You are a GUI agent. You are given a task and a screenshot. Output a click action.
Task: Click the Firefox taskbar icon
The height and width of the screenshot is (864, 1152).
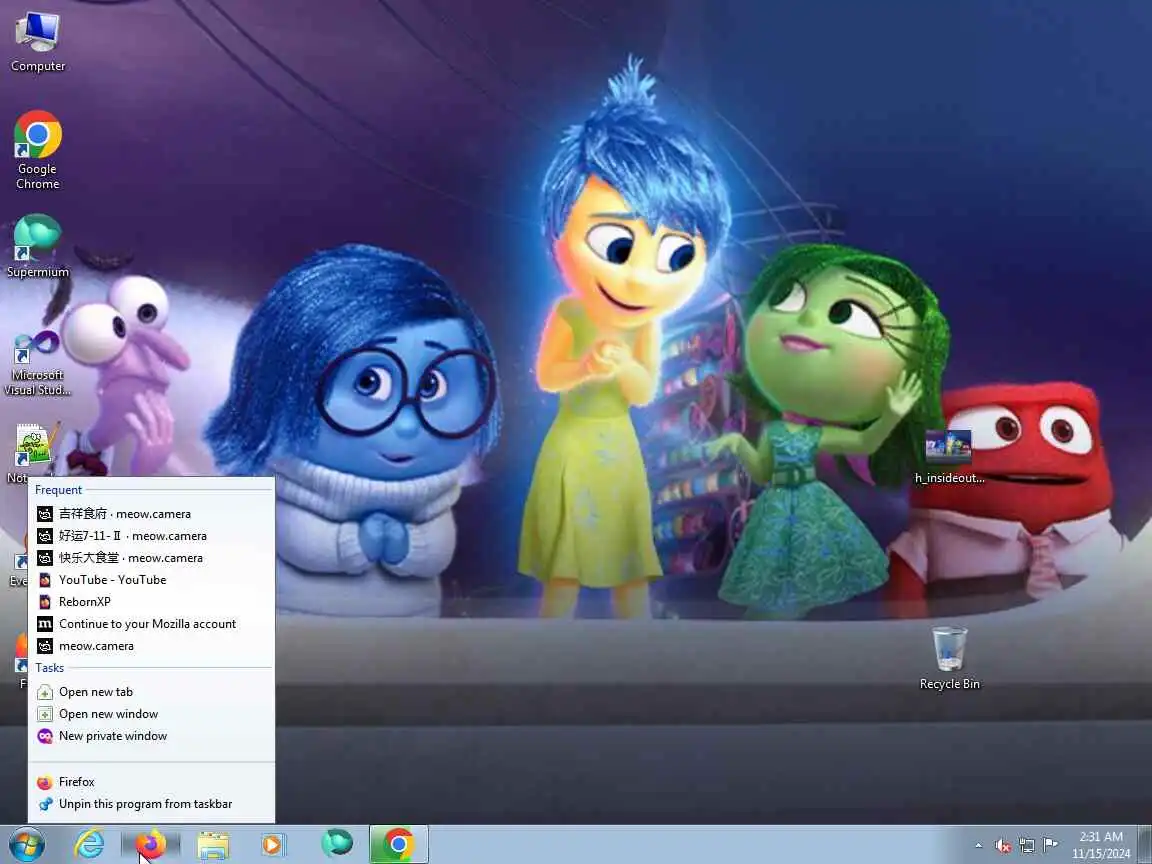point(151,845)
